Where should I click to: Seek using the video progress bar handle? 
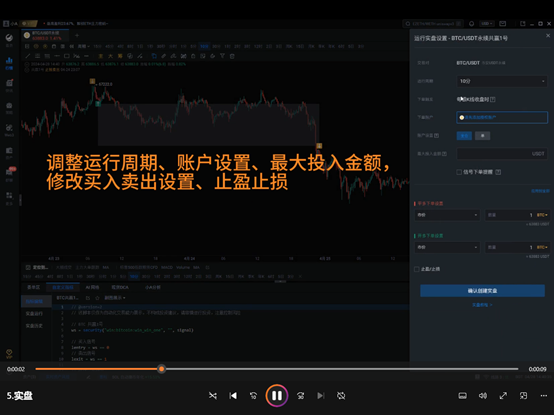pyautogui.click(x=161, y=369)
